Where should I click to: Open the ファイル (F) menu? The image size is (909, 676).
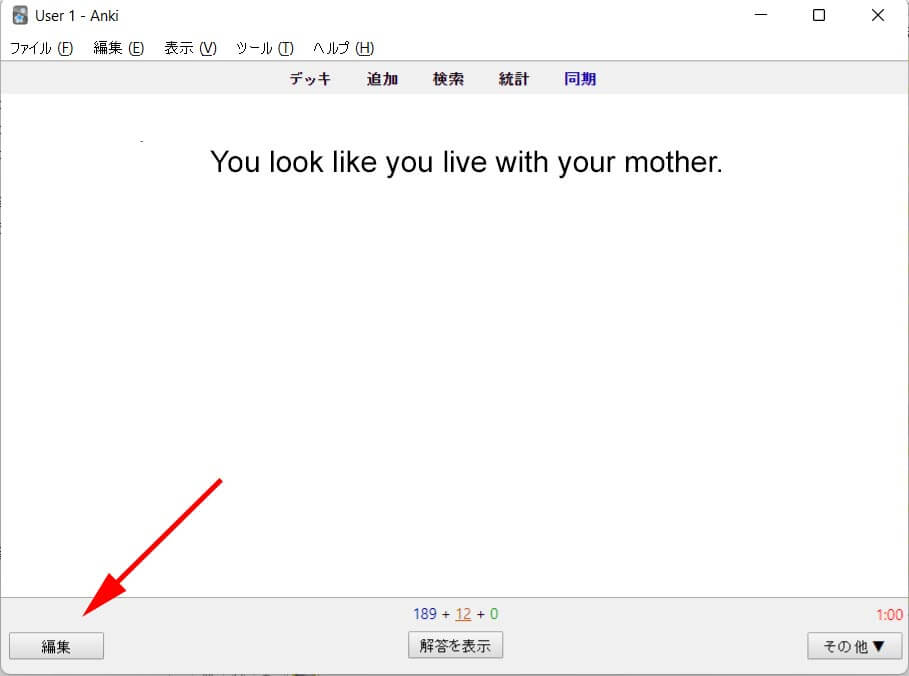tap(41, 48)
